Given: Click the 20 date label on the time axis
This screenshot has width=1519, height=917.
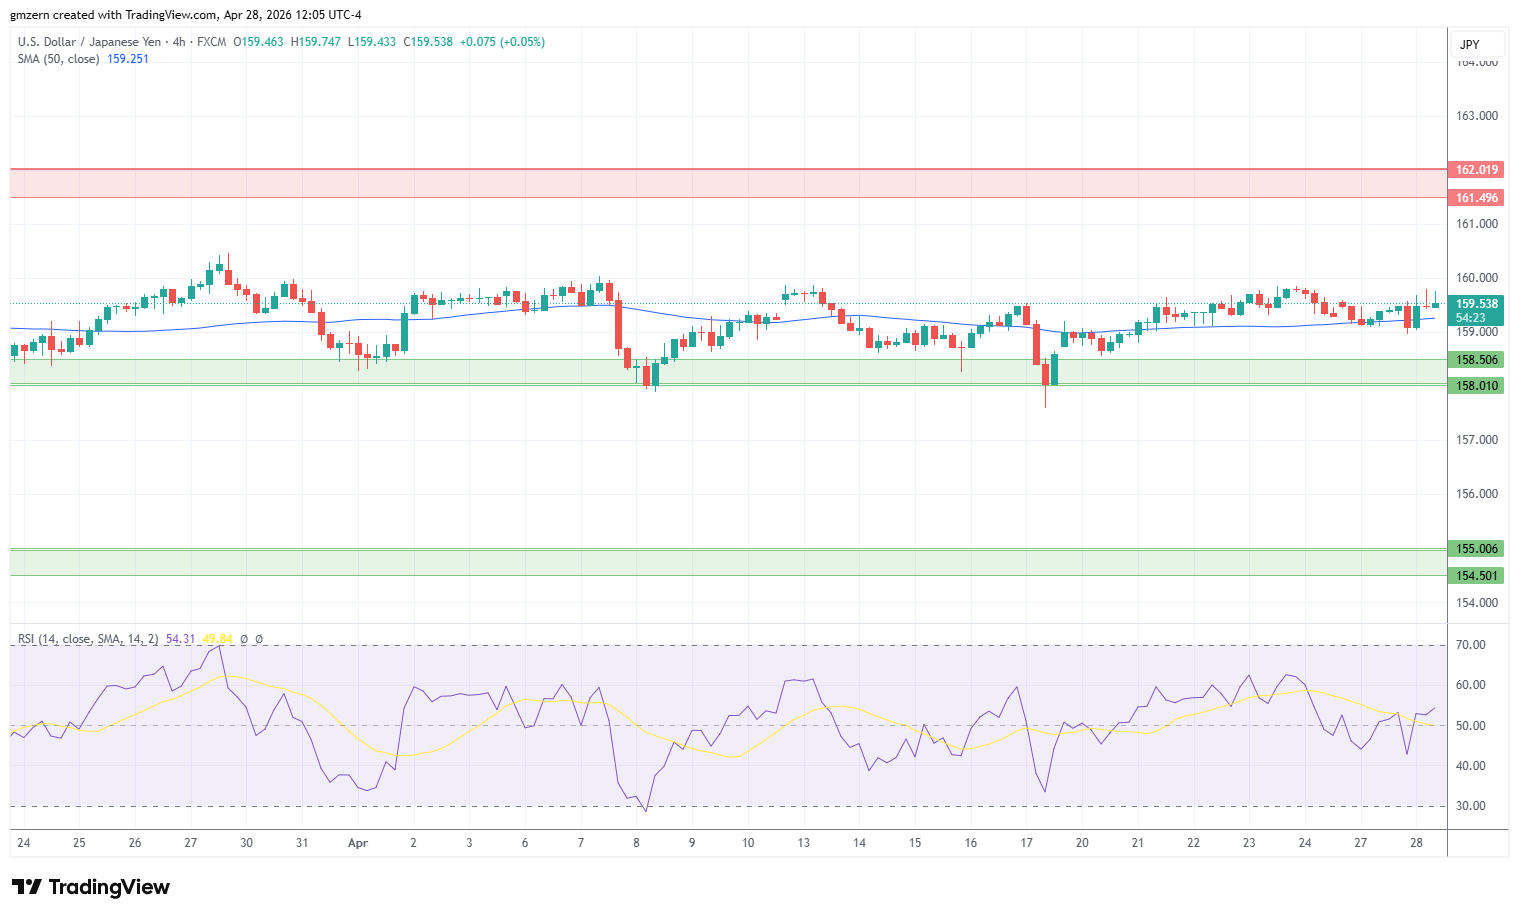Looking at the screenshot, I should point(1082,843).
